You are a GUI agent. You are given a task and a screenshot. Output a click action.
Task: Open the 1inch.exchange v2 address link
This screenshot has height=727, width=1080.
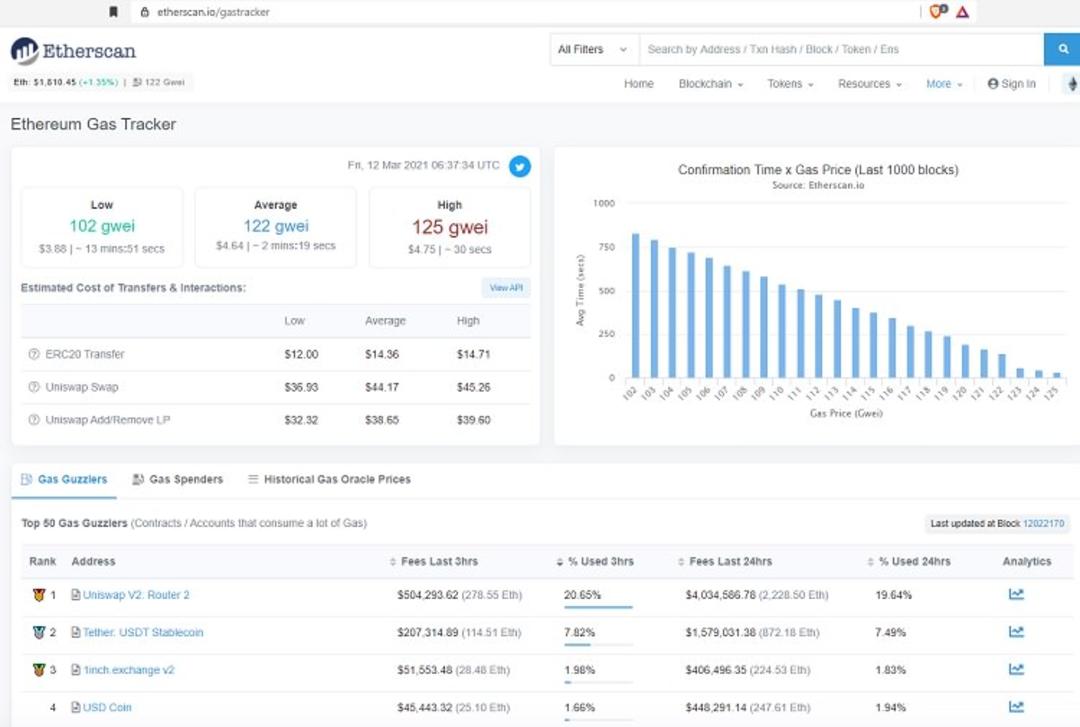pyautogui.click(x=129, y=670)
